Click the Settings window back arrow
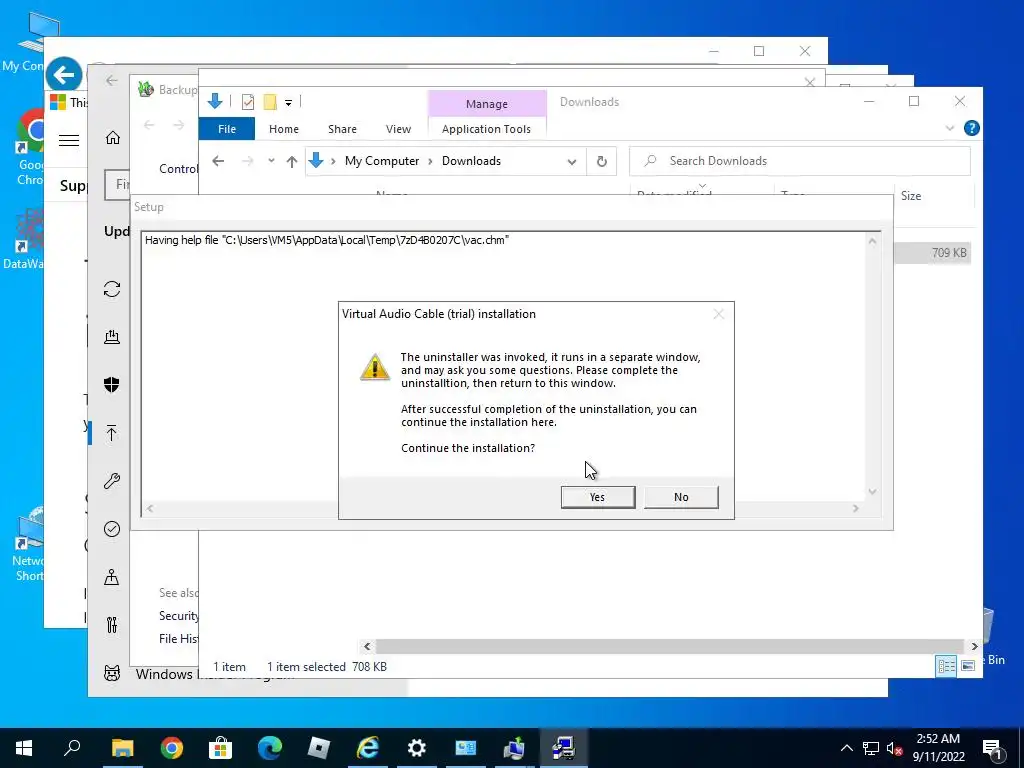 click(x=112, y=80)
